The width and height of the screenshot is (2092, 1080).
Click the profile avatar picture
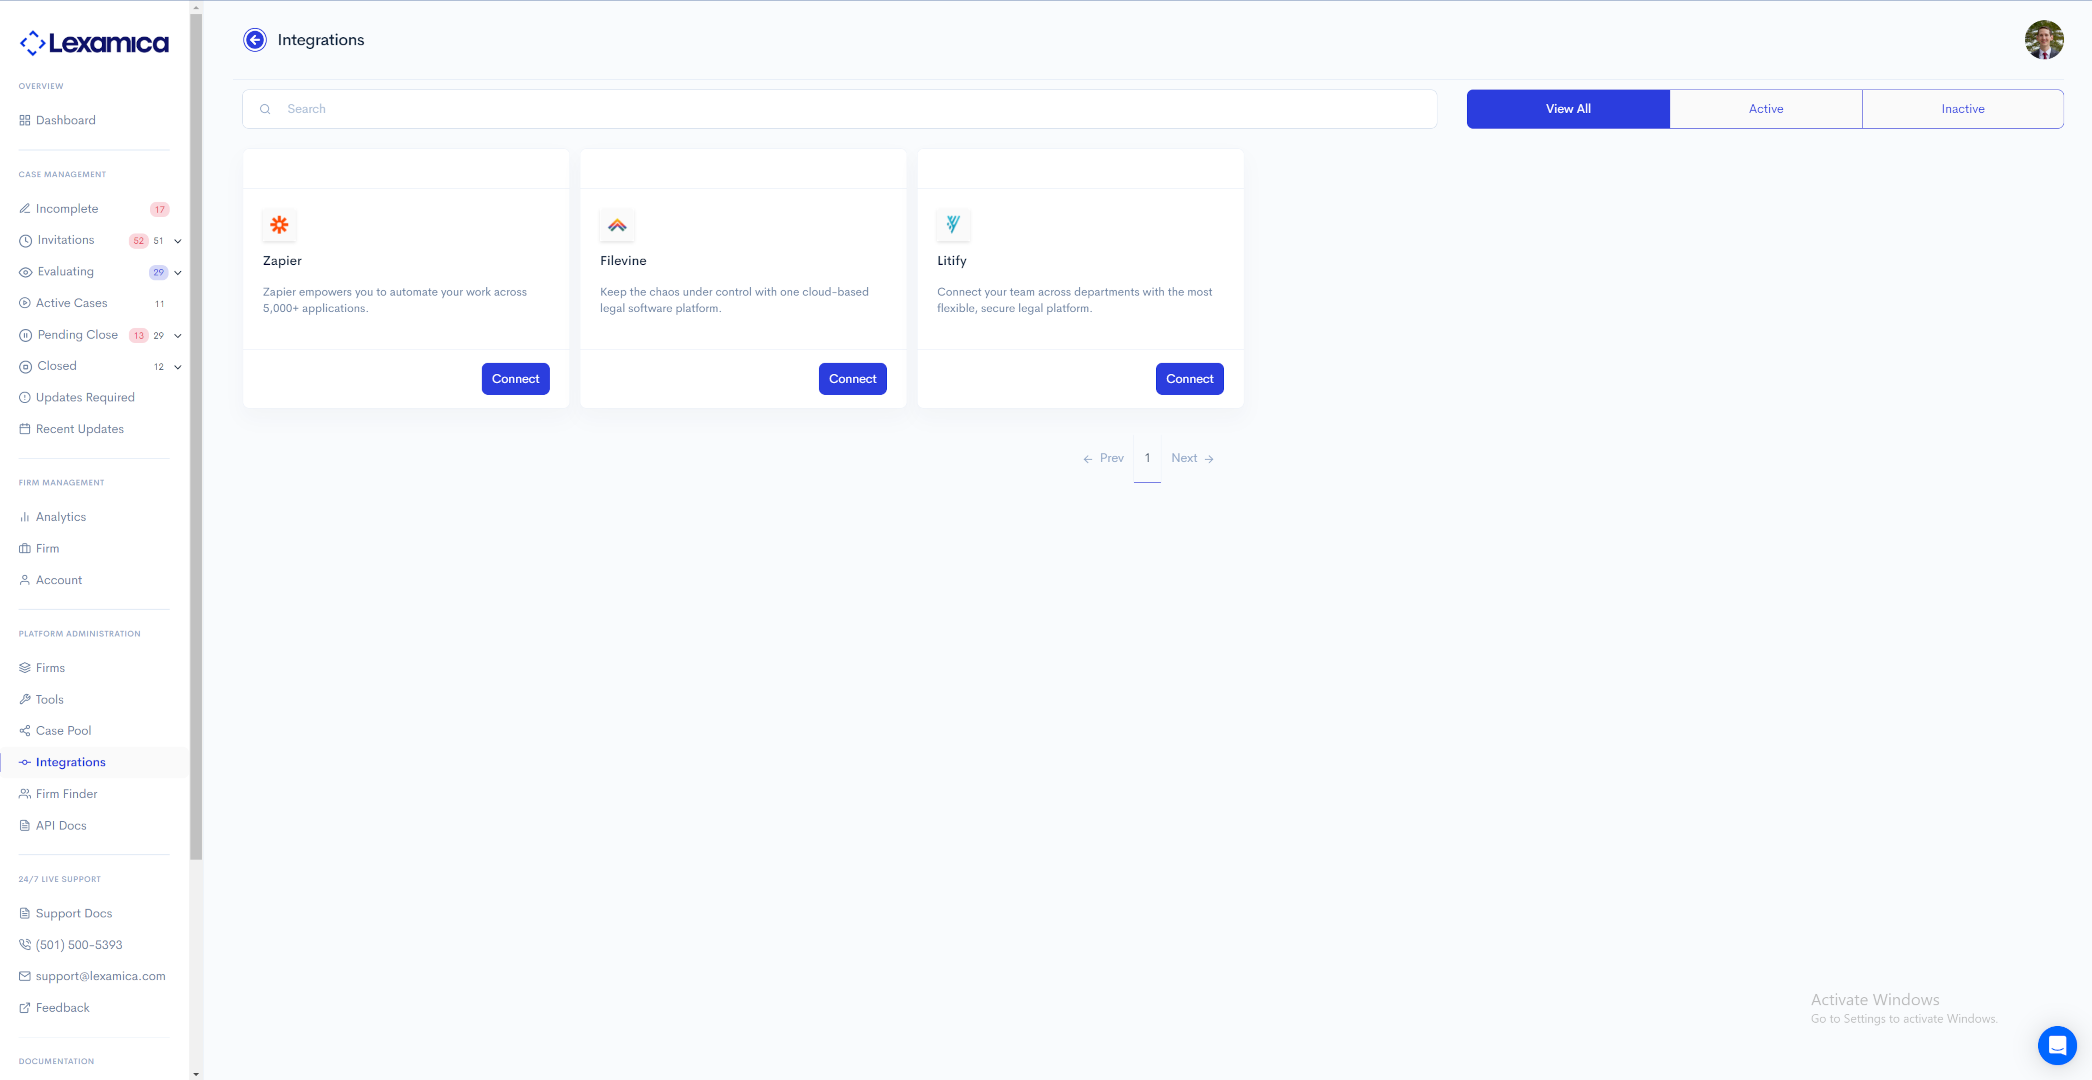point(2044,40)
